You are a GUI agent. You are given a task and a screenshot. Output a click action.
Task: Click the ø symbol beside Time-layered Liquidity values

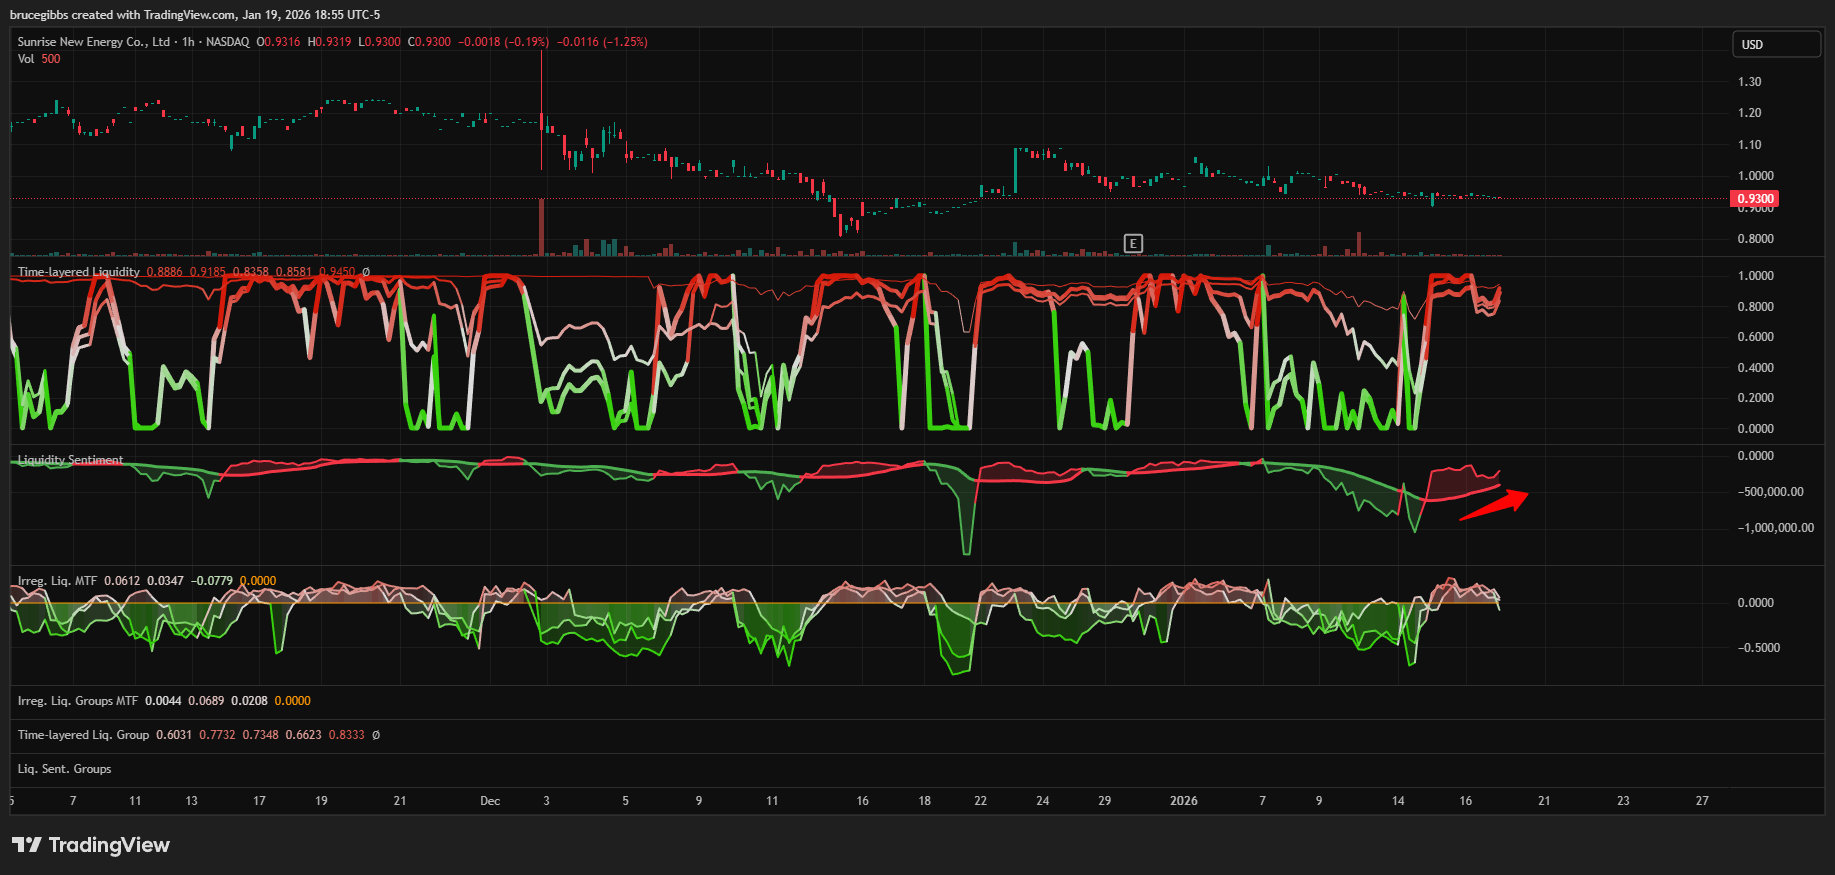coord(366,272)
